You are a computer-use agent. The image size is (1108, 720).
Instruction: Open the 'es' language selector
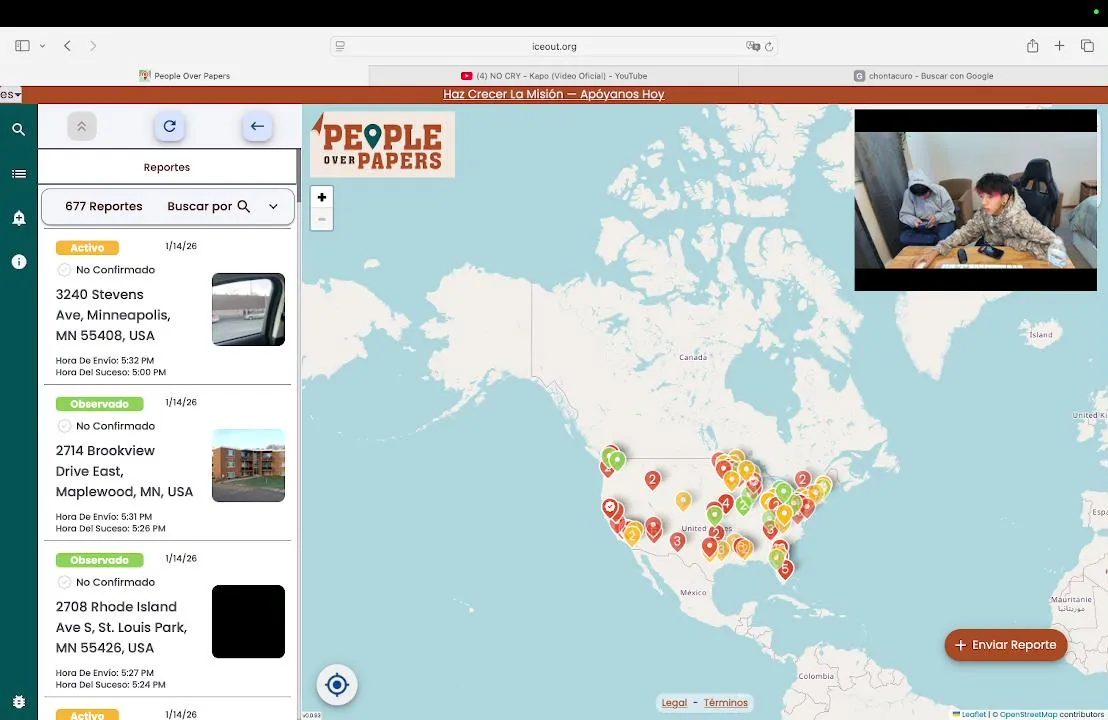(11, 94)
